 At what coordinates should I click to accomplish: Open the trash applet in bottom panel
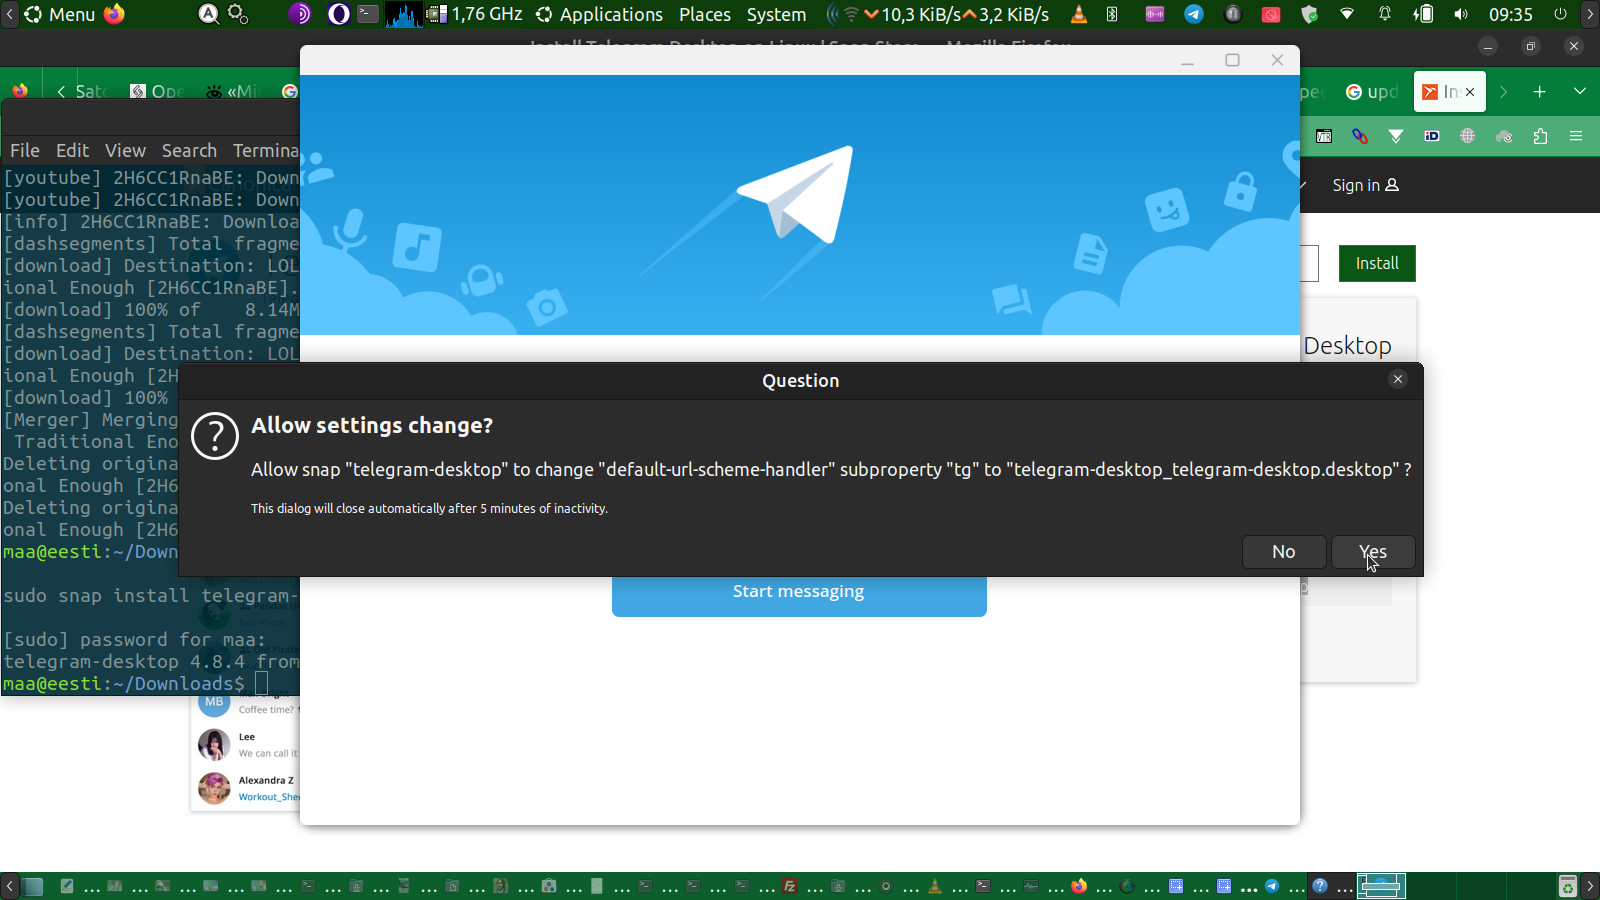click(1567, 886)
